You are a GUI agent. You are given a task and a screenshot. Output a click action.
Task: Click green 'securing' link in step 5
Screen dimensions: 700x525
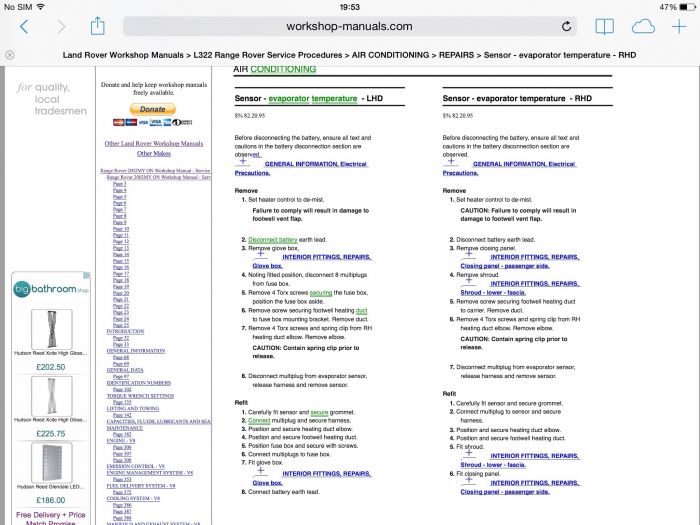[321, 293]
